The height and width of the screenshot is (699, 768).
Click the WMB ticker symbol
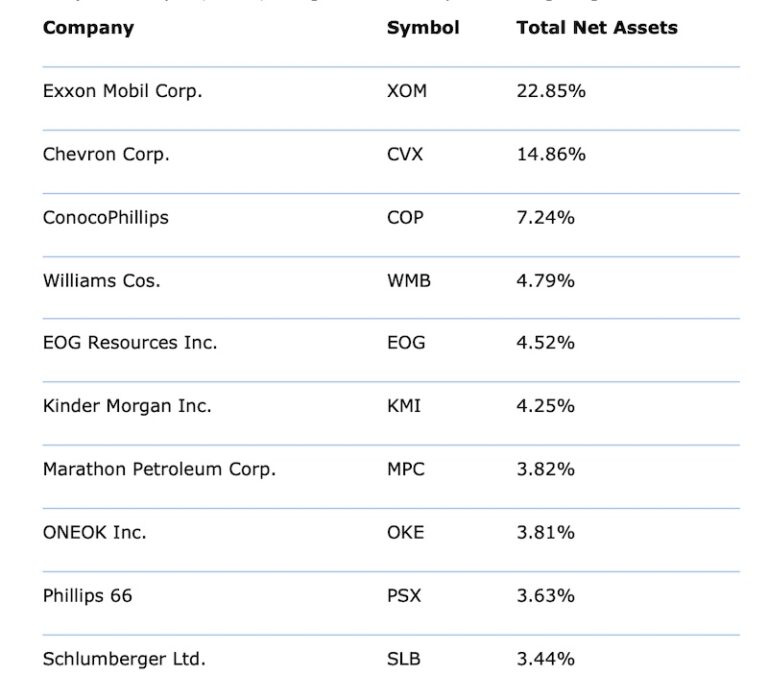(408, 280)
